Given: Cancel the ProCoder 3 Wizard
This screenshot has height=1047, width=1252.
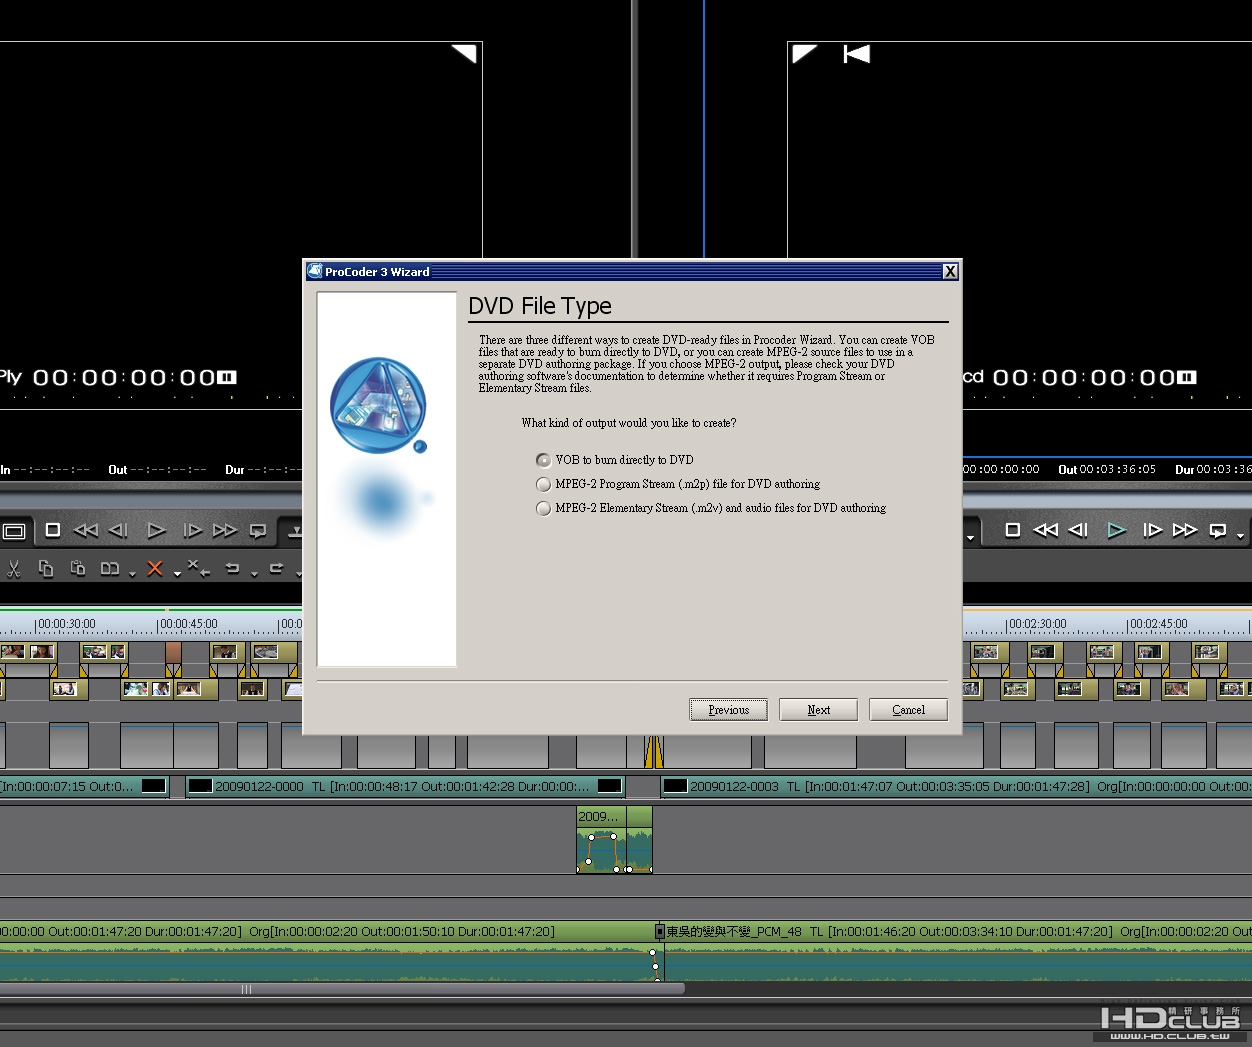Looking at the screenshot, I should (908, 710).
